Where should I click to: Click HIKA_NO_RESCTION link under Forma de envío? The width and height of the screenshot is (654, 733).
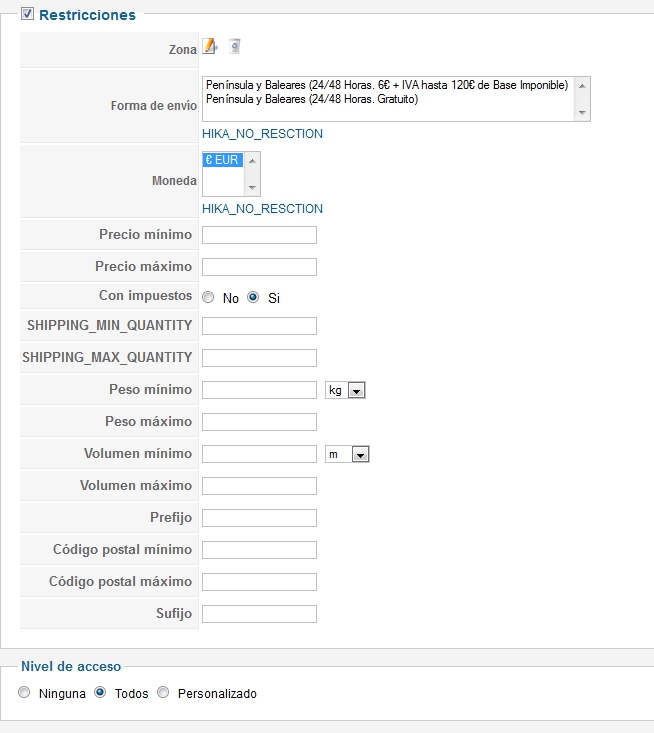click(262, 134)
